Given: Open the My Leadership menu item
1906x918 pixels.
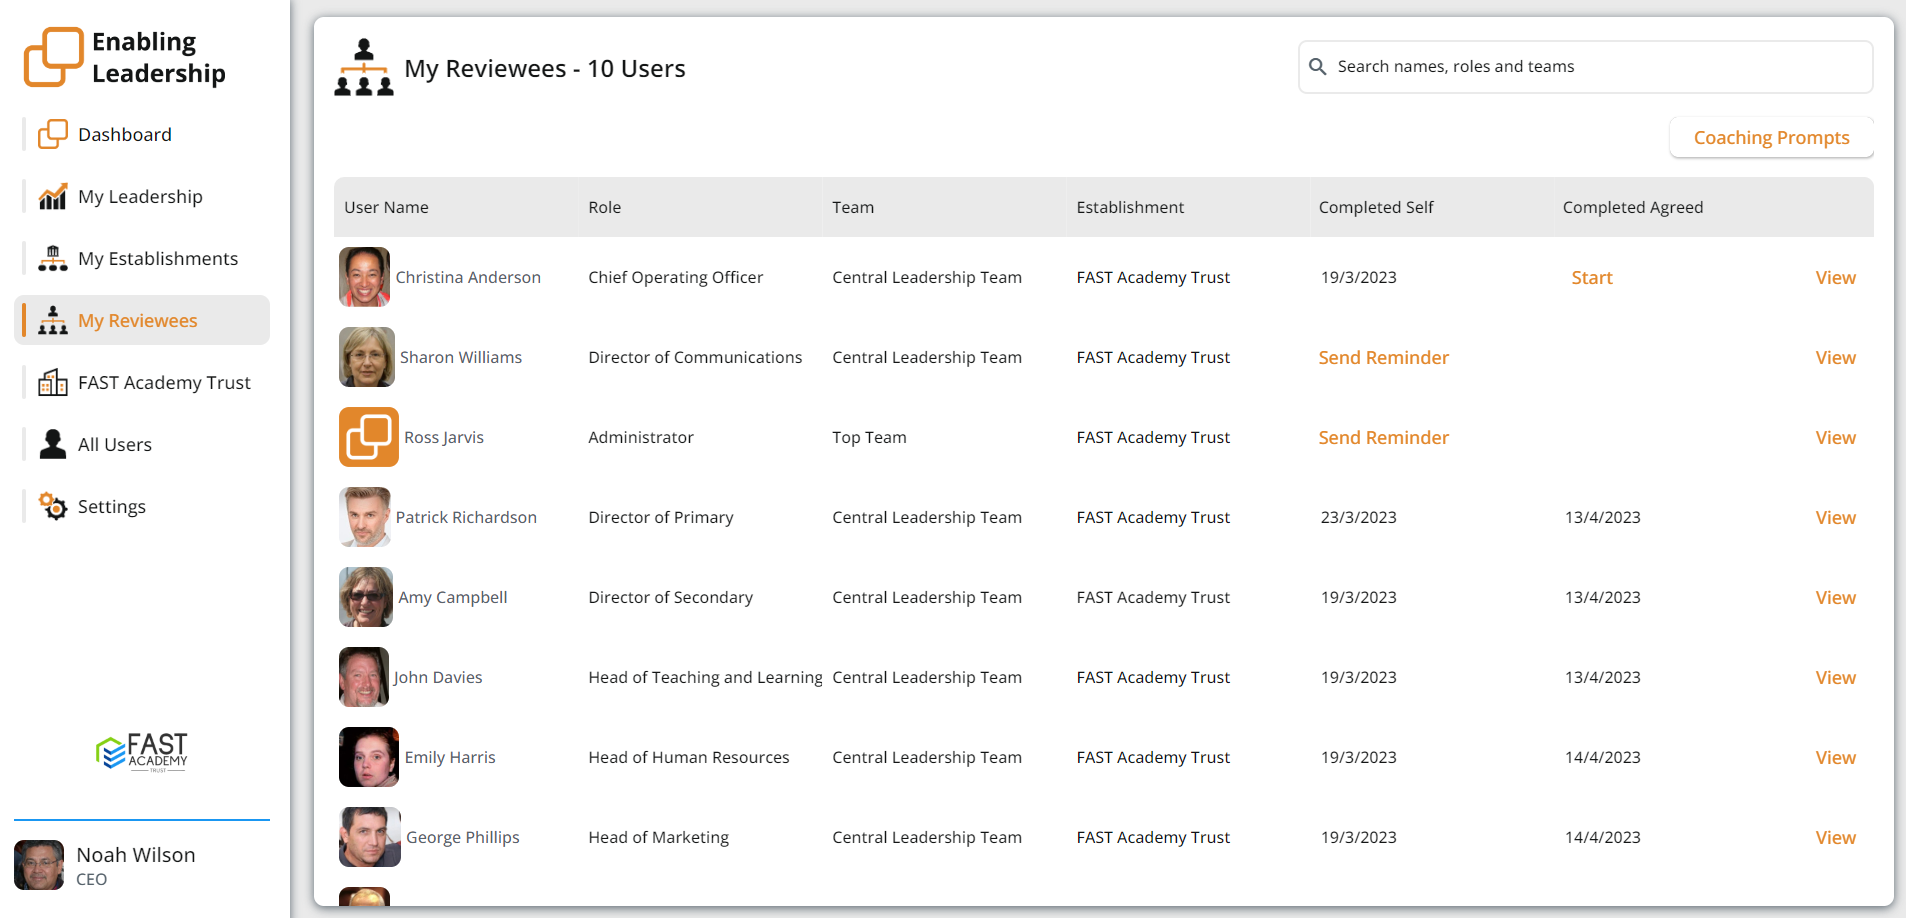Looking at the screenshot, I should pos(140,197).
